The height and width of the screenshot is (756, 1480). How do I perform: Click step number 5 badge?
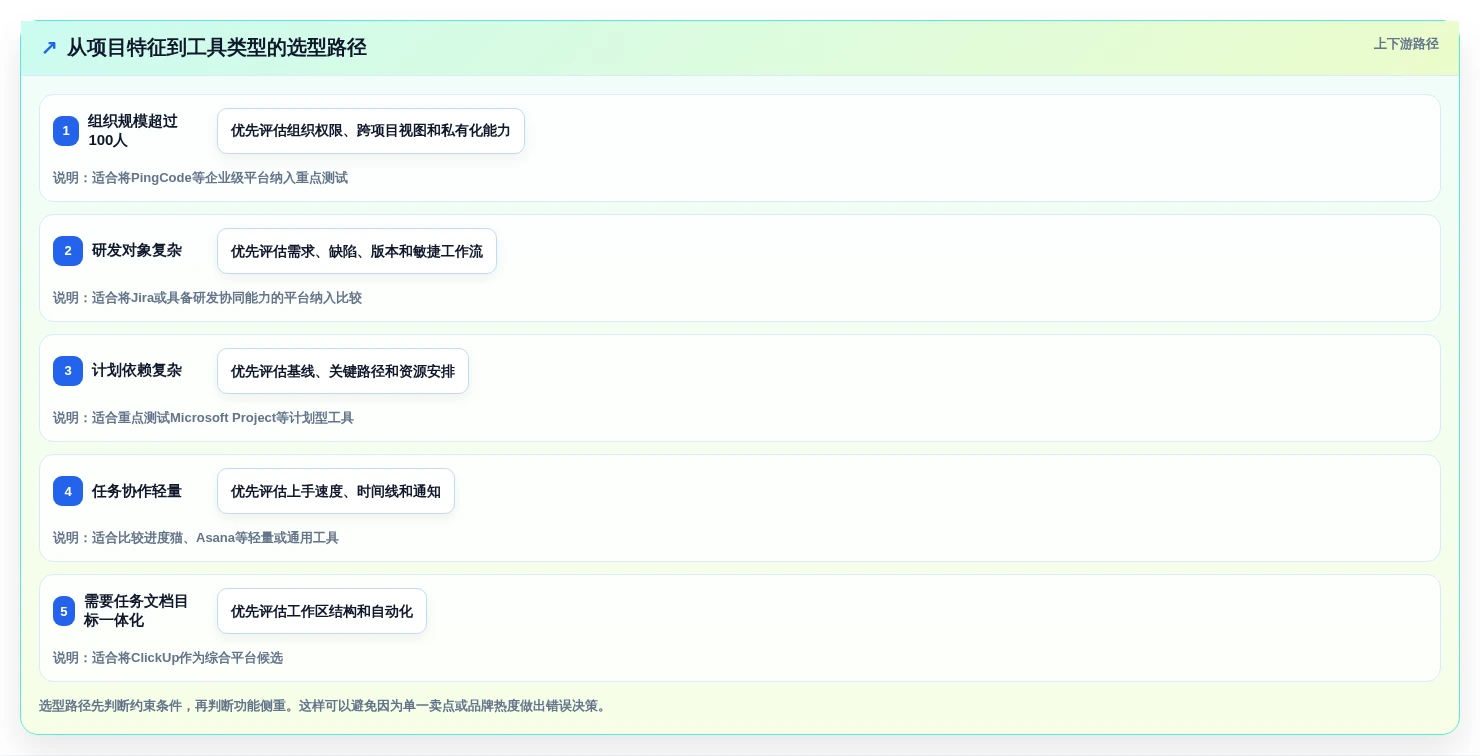click(x=64, y=611)
